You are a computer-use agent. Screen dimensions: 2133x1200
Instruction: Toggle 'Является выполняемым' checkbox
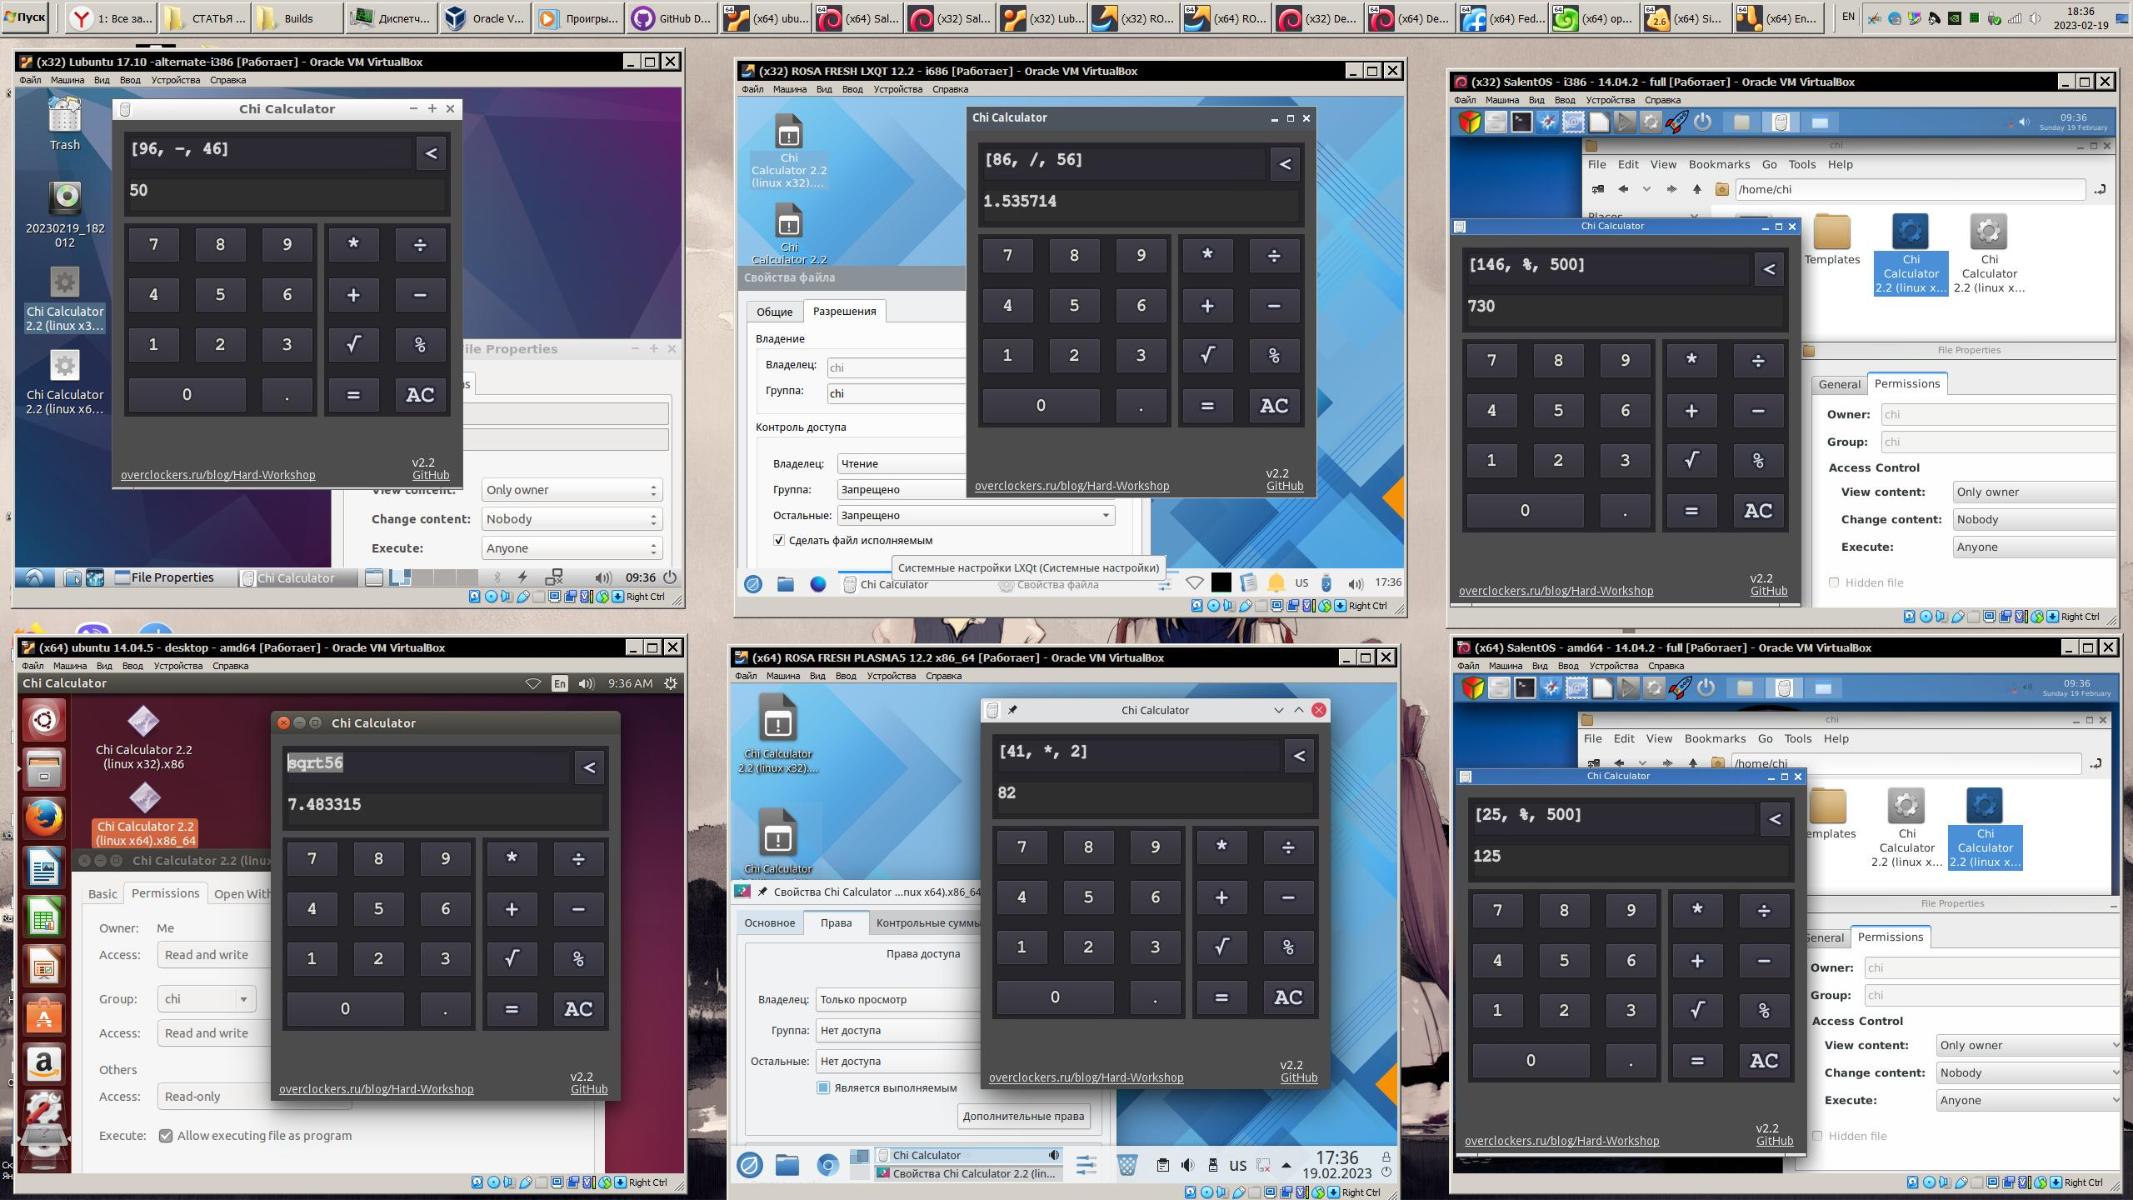823,1087
